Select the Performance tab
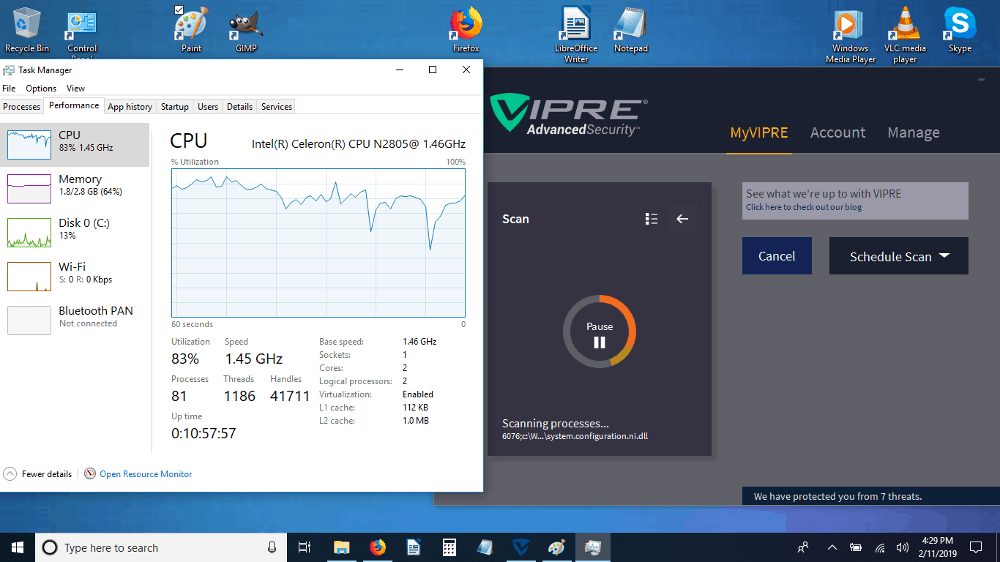This screenshot has height=562, width=1000. (74, 106)
